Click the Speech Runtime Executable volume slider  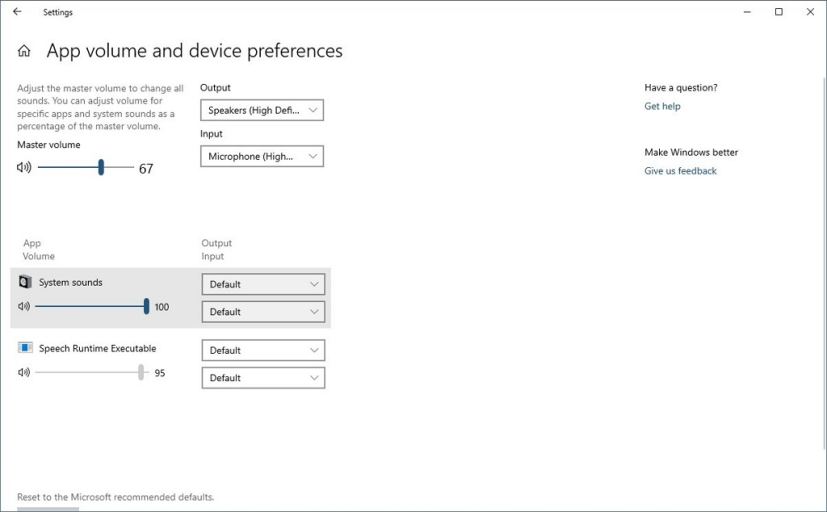(x=92, y=372)
